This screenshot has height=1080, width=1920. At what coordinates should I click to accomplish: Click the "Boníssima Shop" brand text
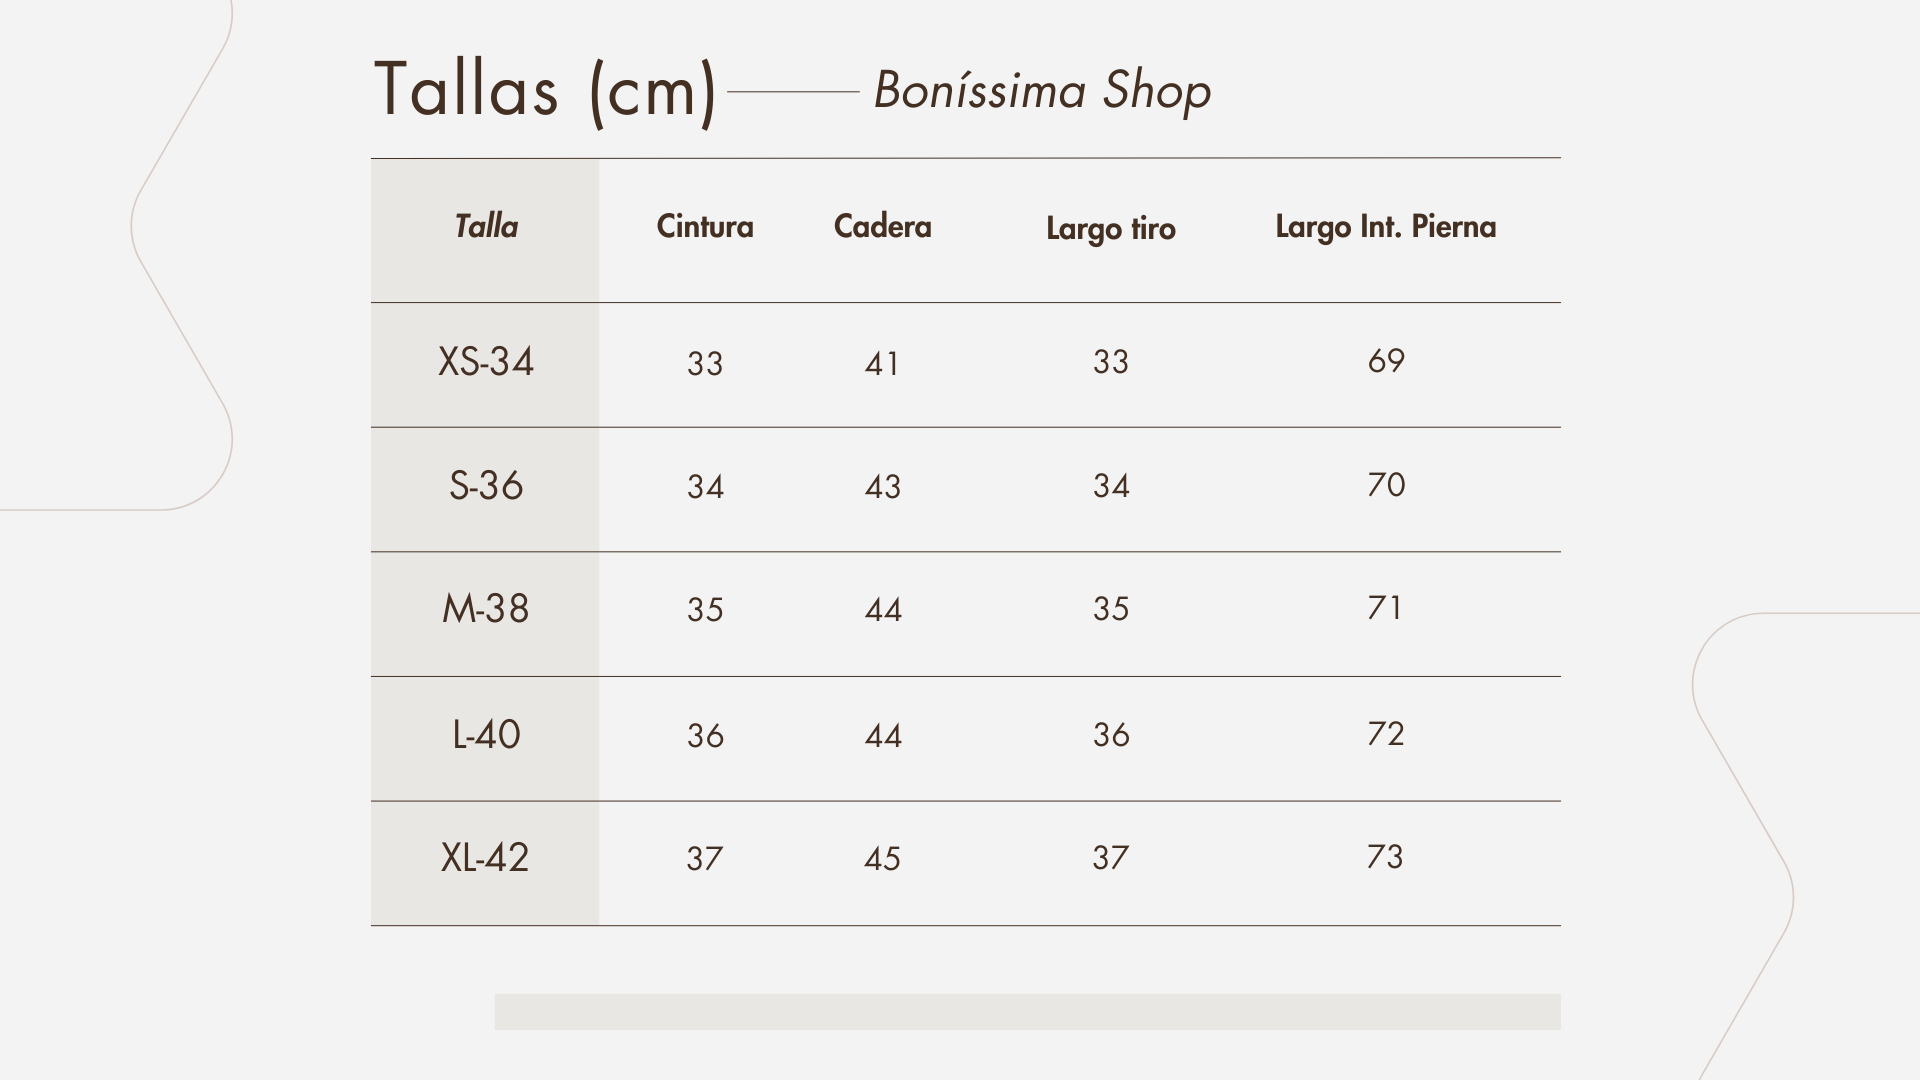tap(1042, 91)
